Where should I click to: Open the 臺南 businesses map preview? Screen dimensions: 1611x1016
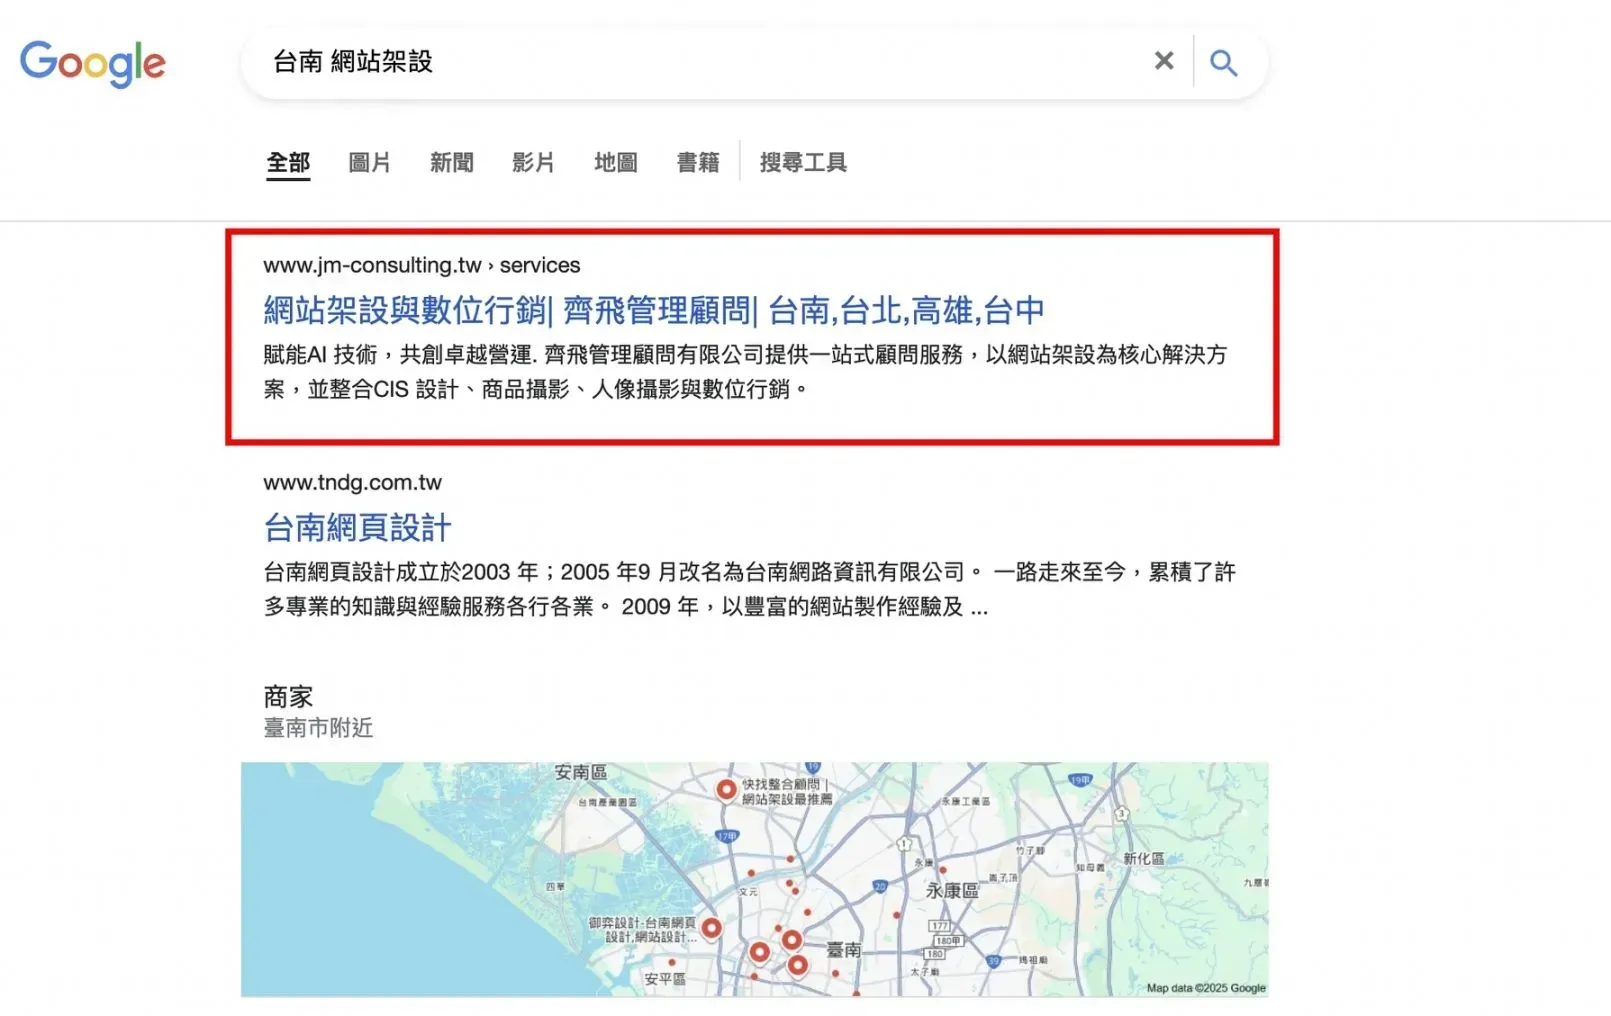[x=754, y=879]
